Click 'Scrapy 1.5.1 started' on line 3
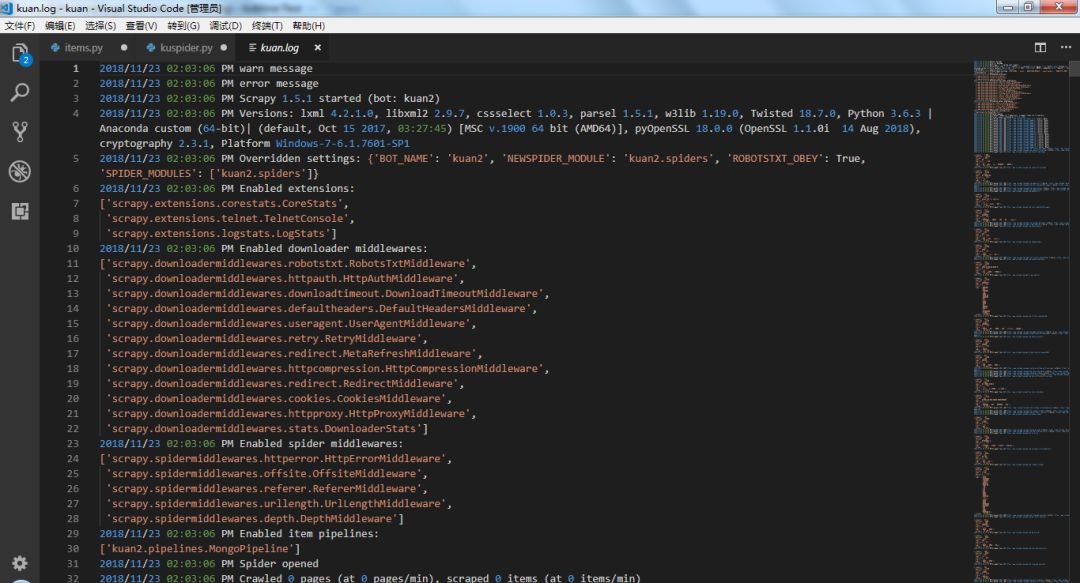Screen dimensions: 1080x583 coord(300,99)
